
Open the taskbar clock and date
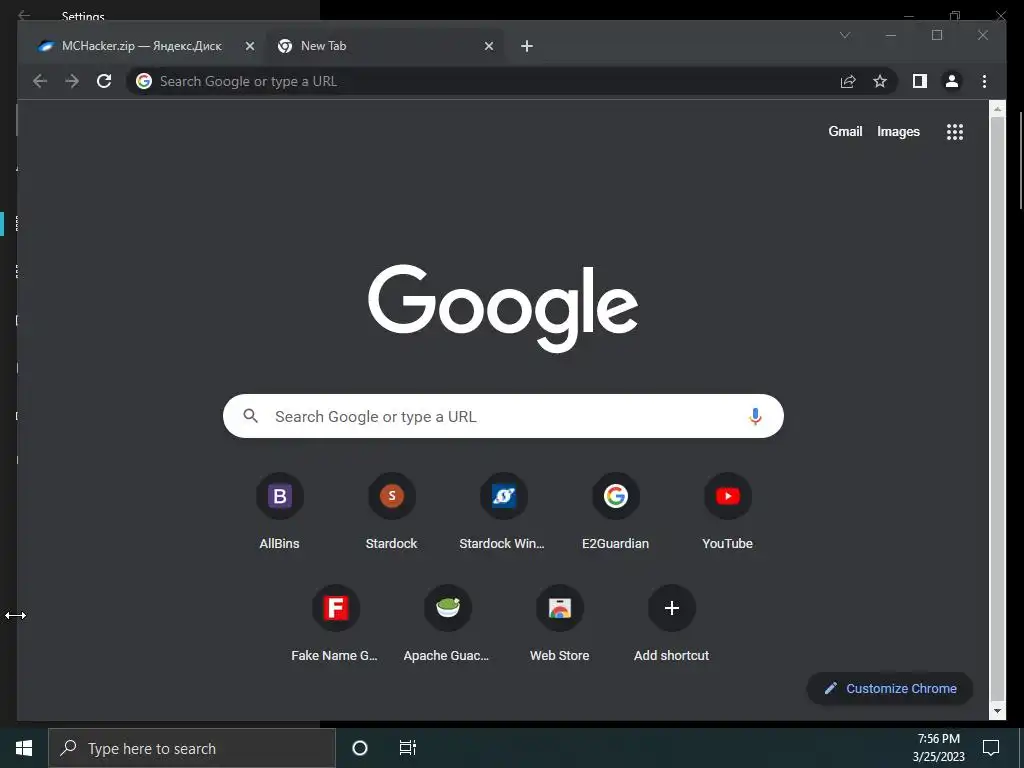coord(938,748)
